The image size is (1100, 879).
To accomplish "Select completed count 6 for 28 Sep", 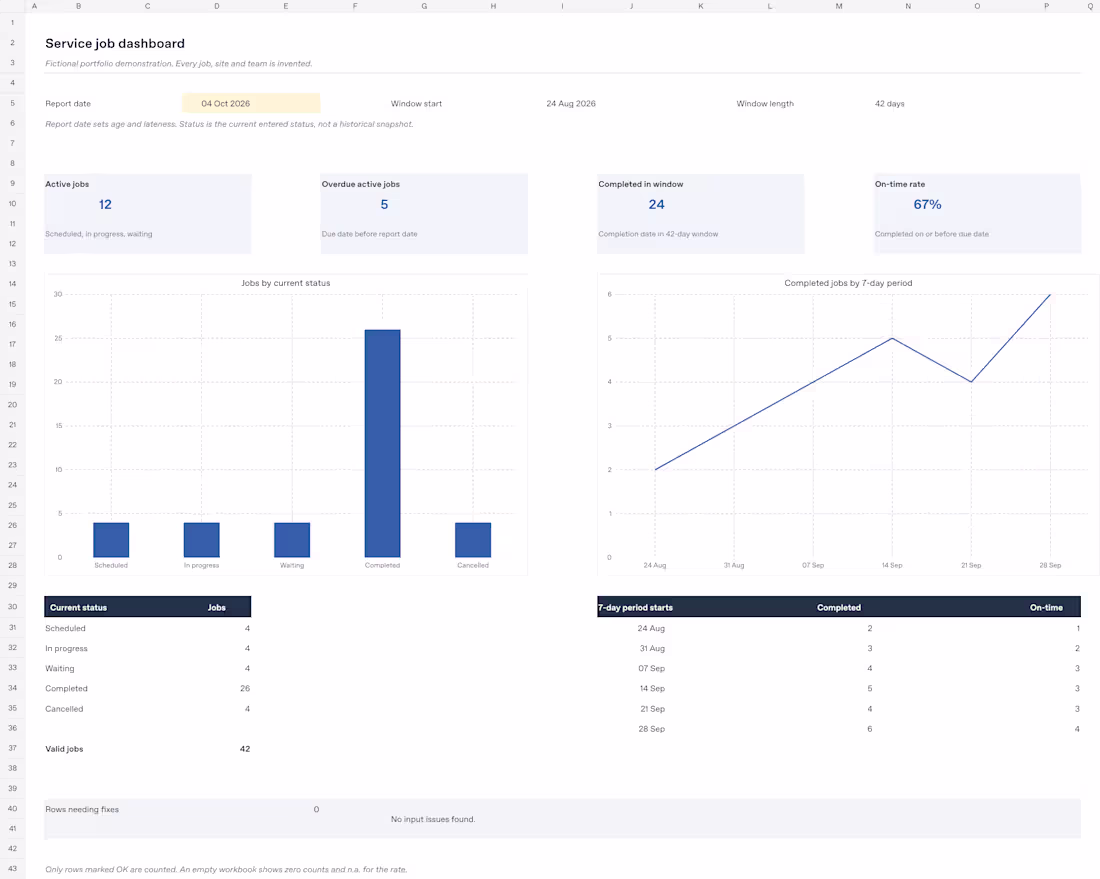I will coord(870,729).
